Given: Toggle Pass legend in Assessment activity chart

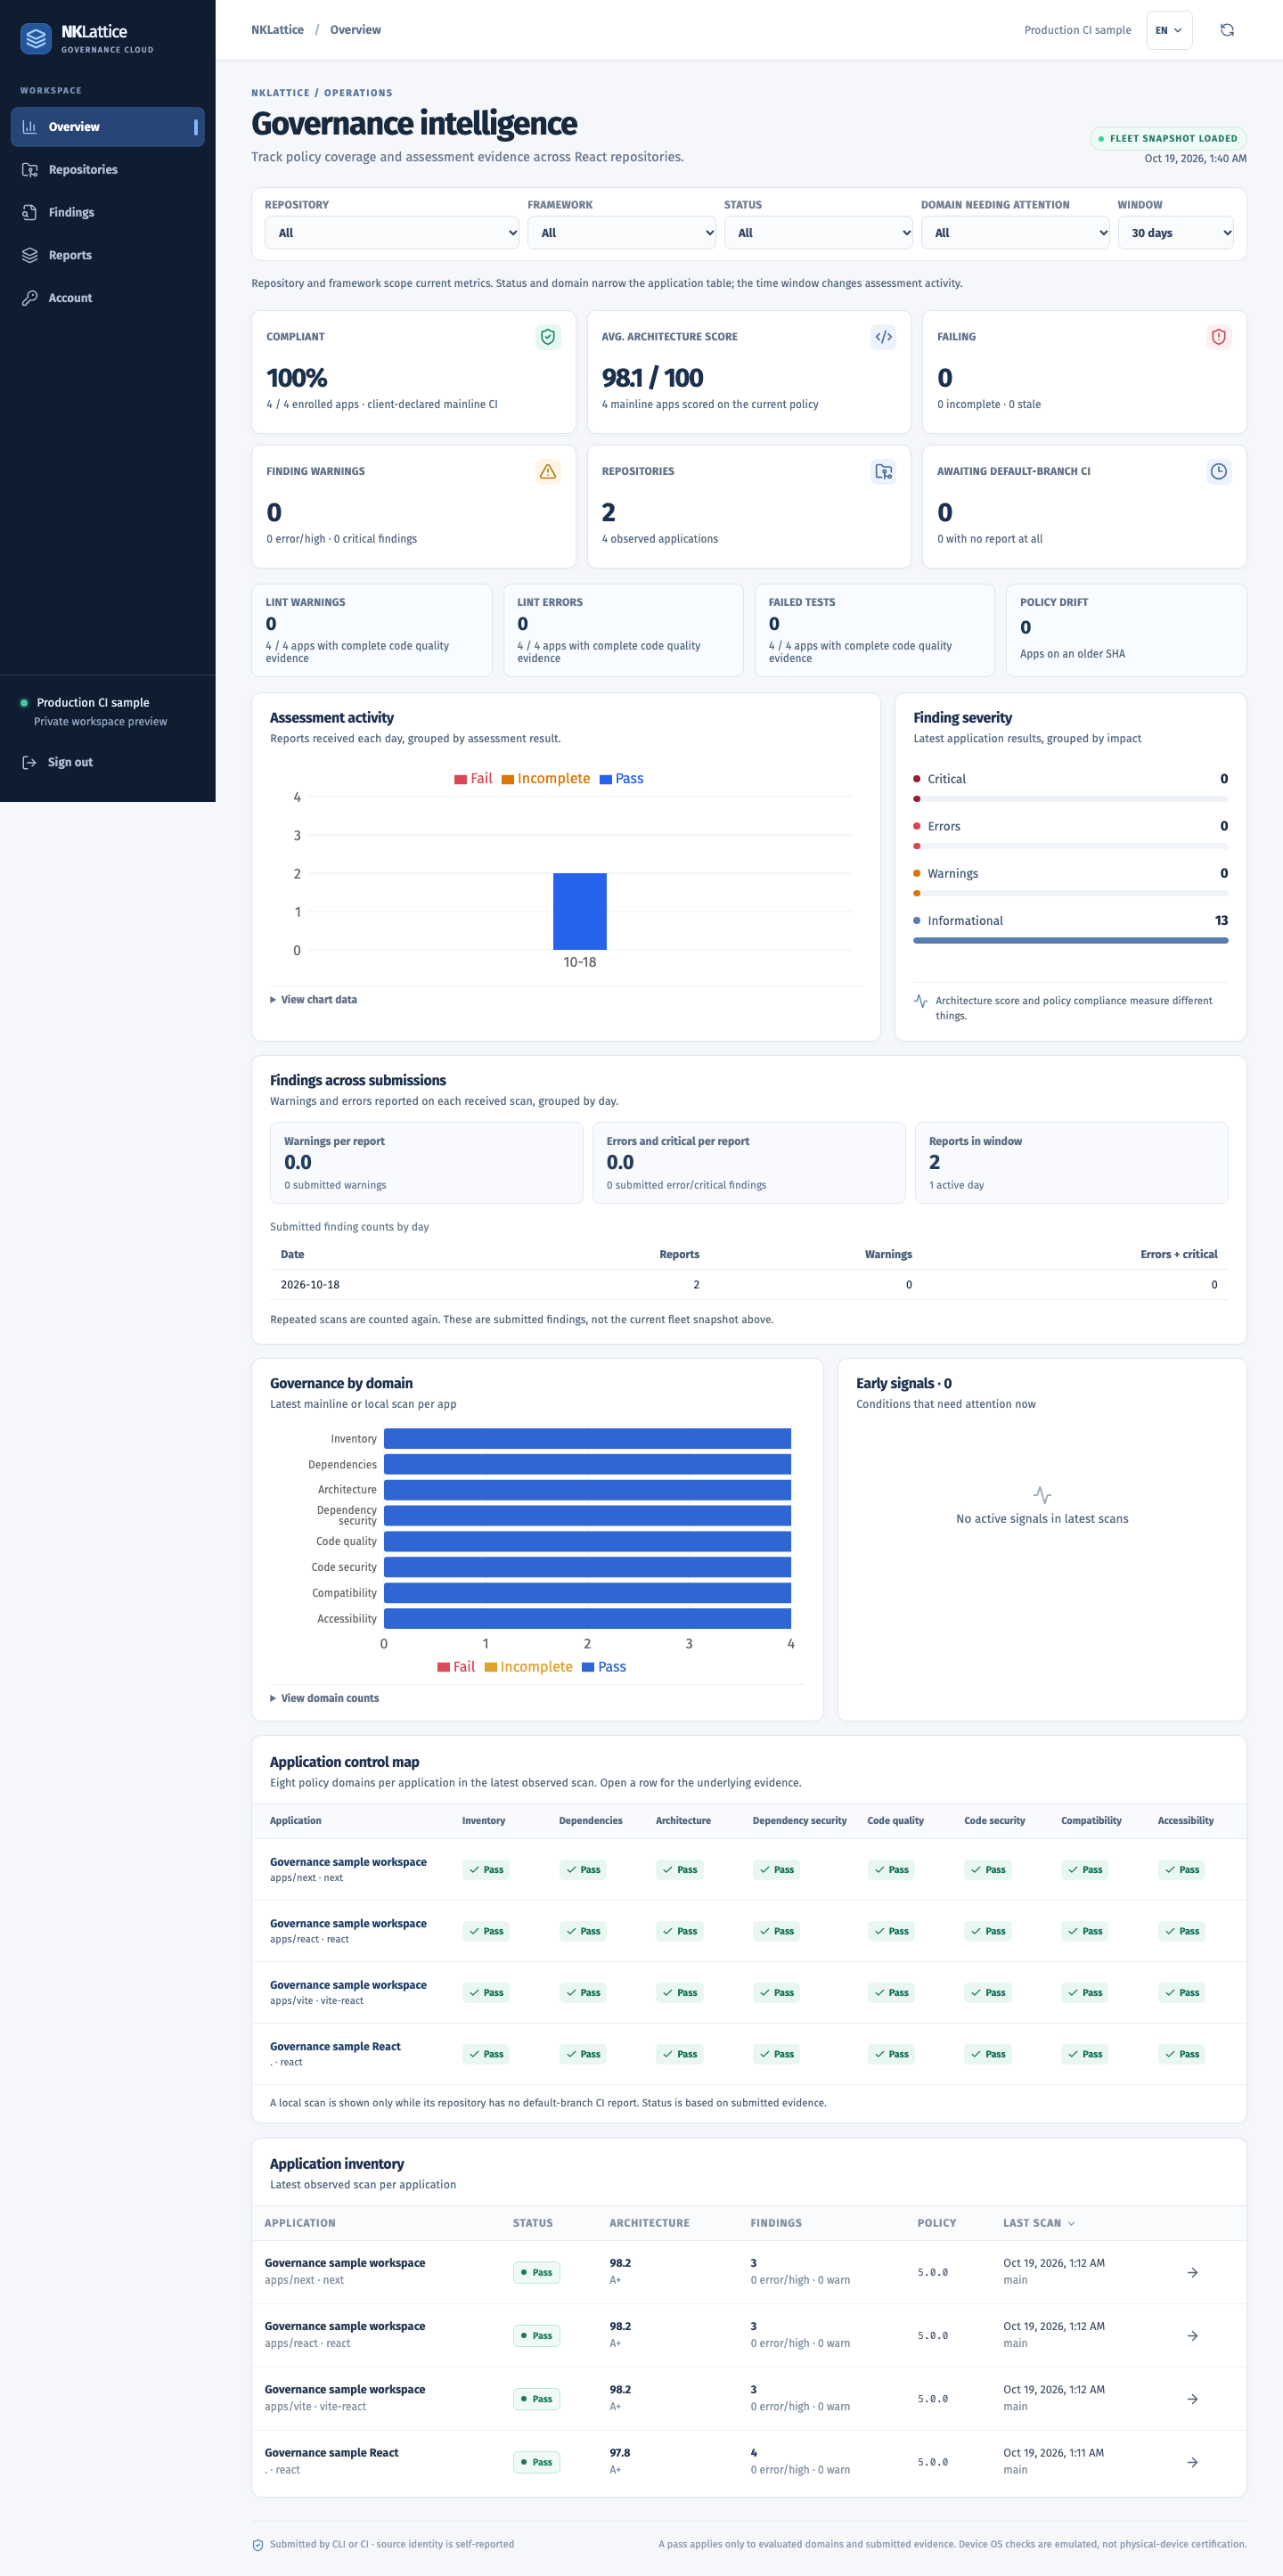Looking at the screenshot, I should (x=621, y=779).
